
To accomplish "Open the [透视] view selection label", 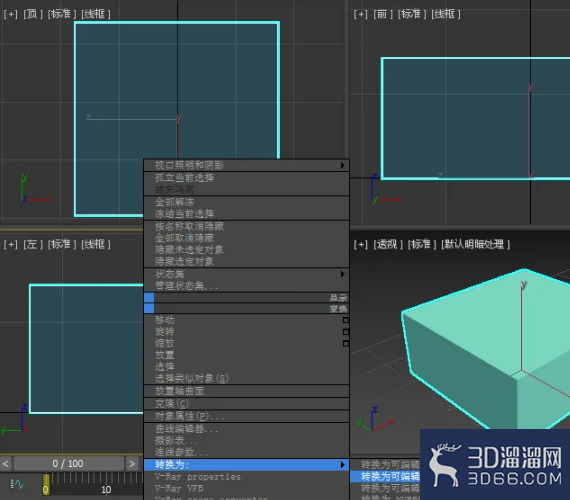I will pos(388,244).
